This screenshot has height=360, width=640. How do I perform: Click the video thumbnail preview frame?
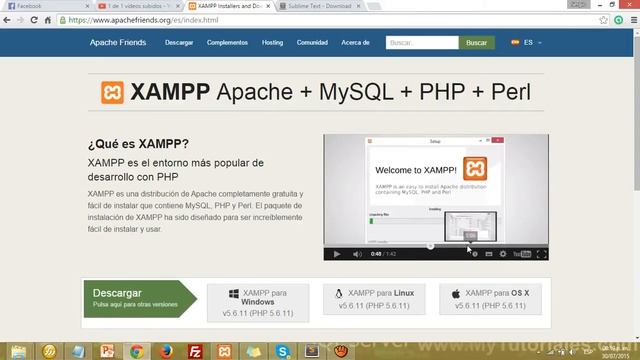[470, 227]
